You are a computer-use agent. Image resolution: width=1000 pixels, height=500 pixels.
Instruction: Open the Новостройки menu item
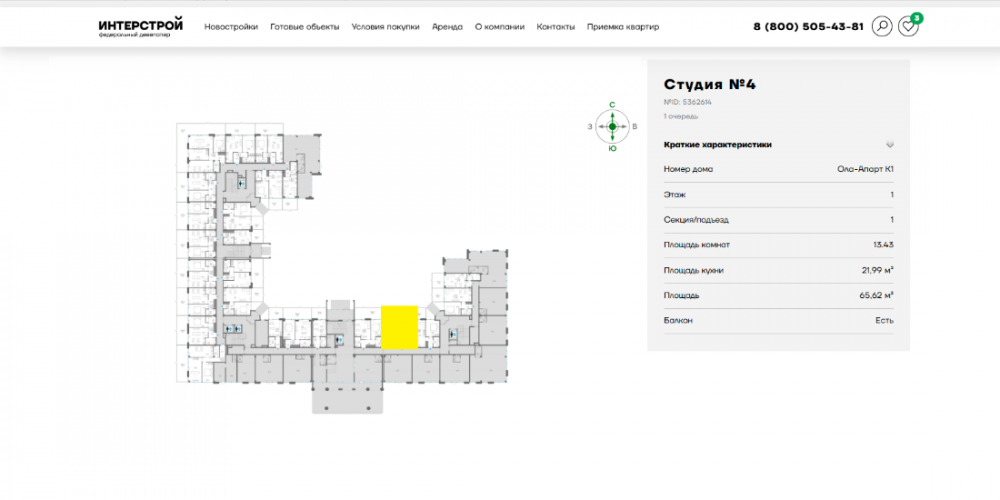[x=231, y=27]
